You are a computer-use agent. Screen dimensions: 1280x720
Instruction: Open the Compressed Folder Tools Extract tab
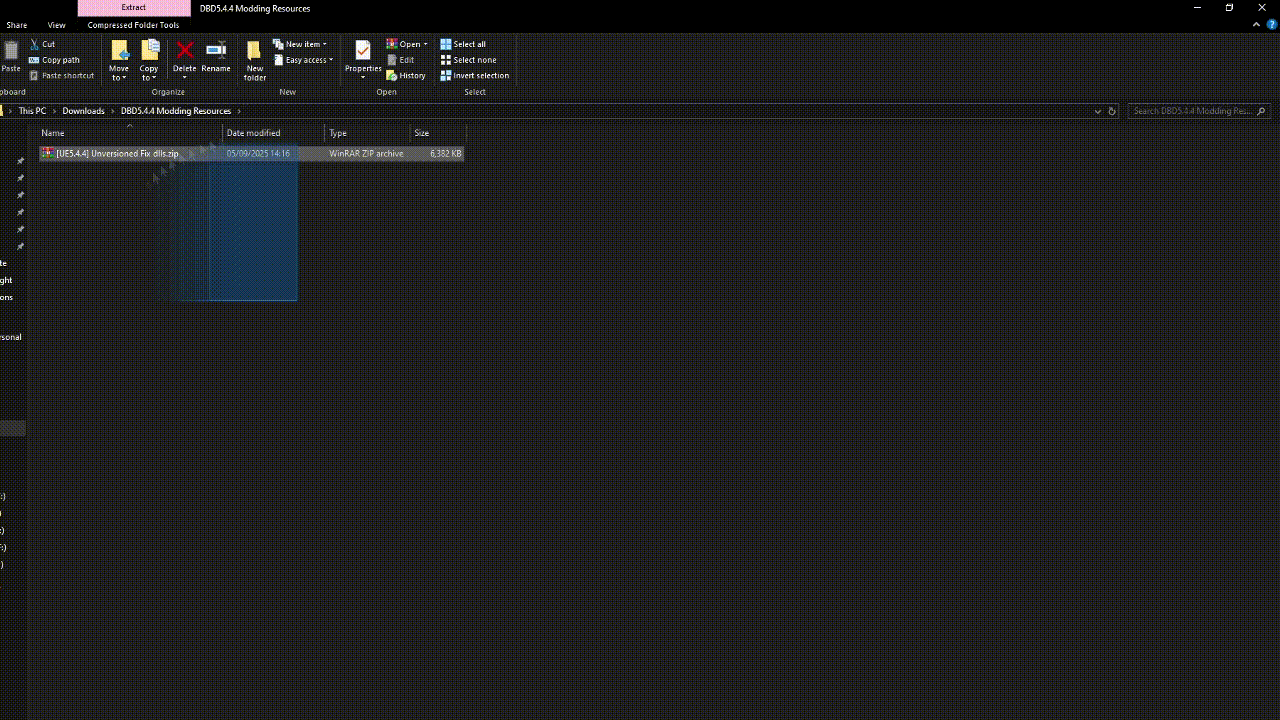(133, 7)
